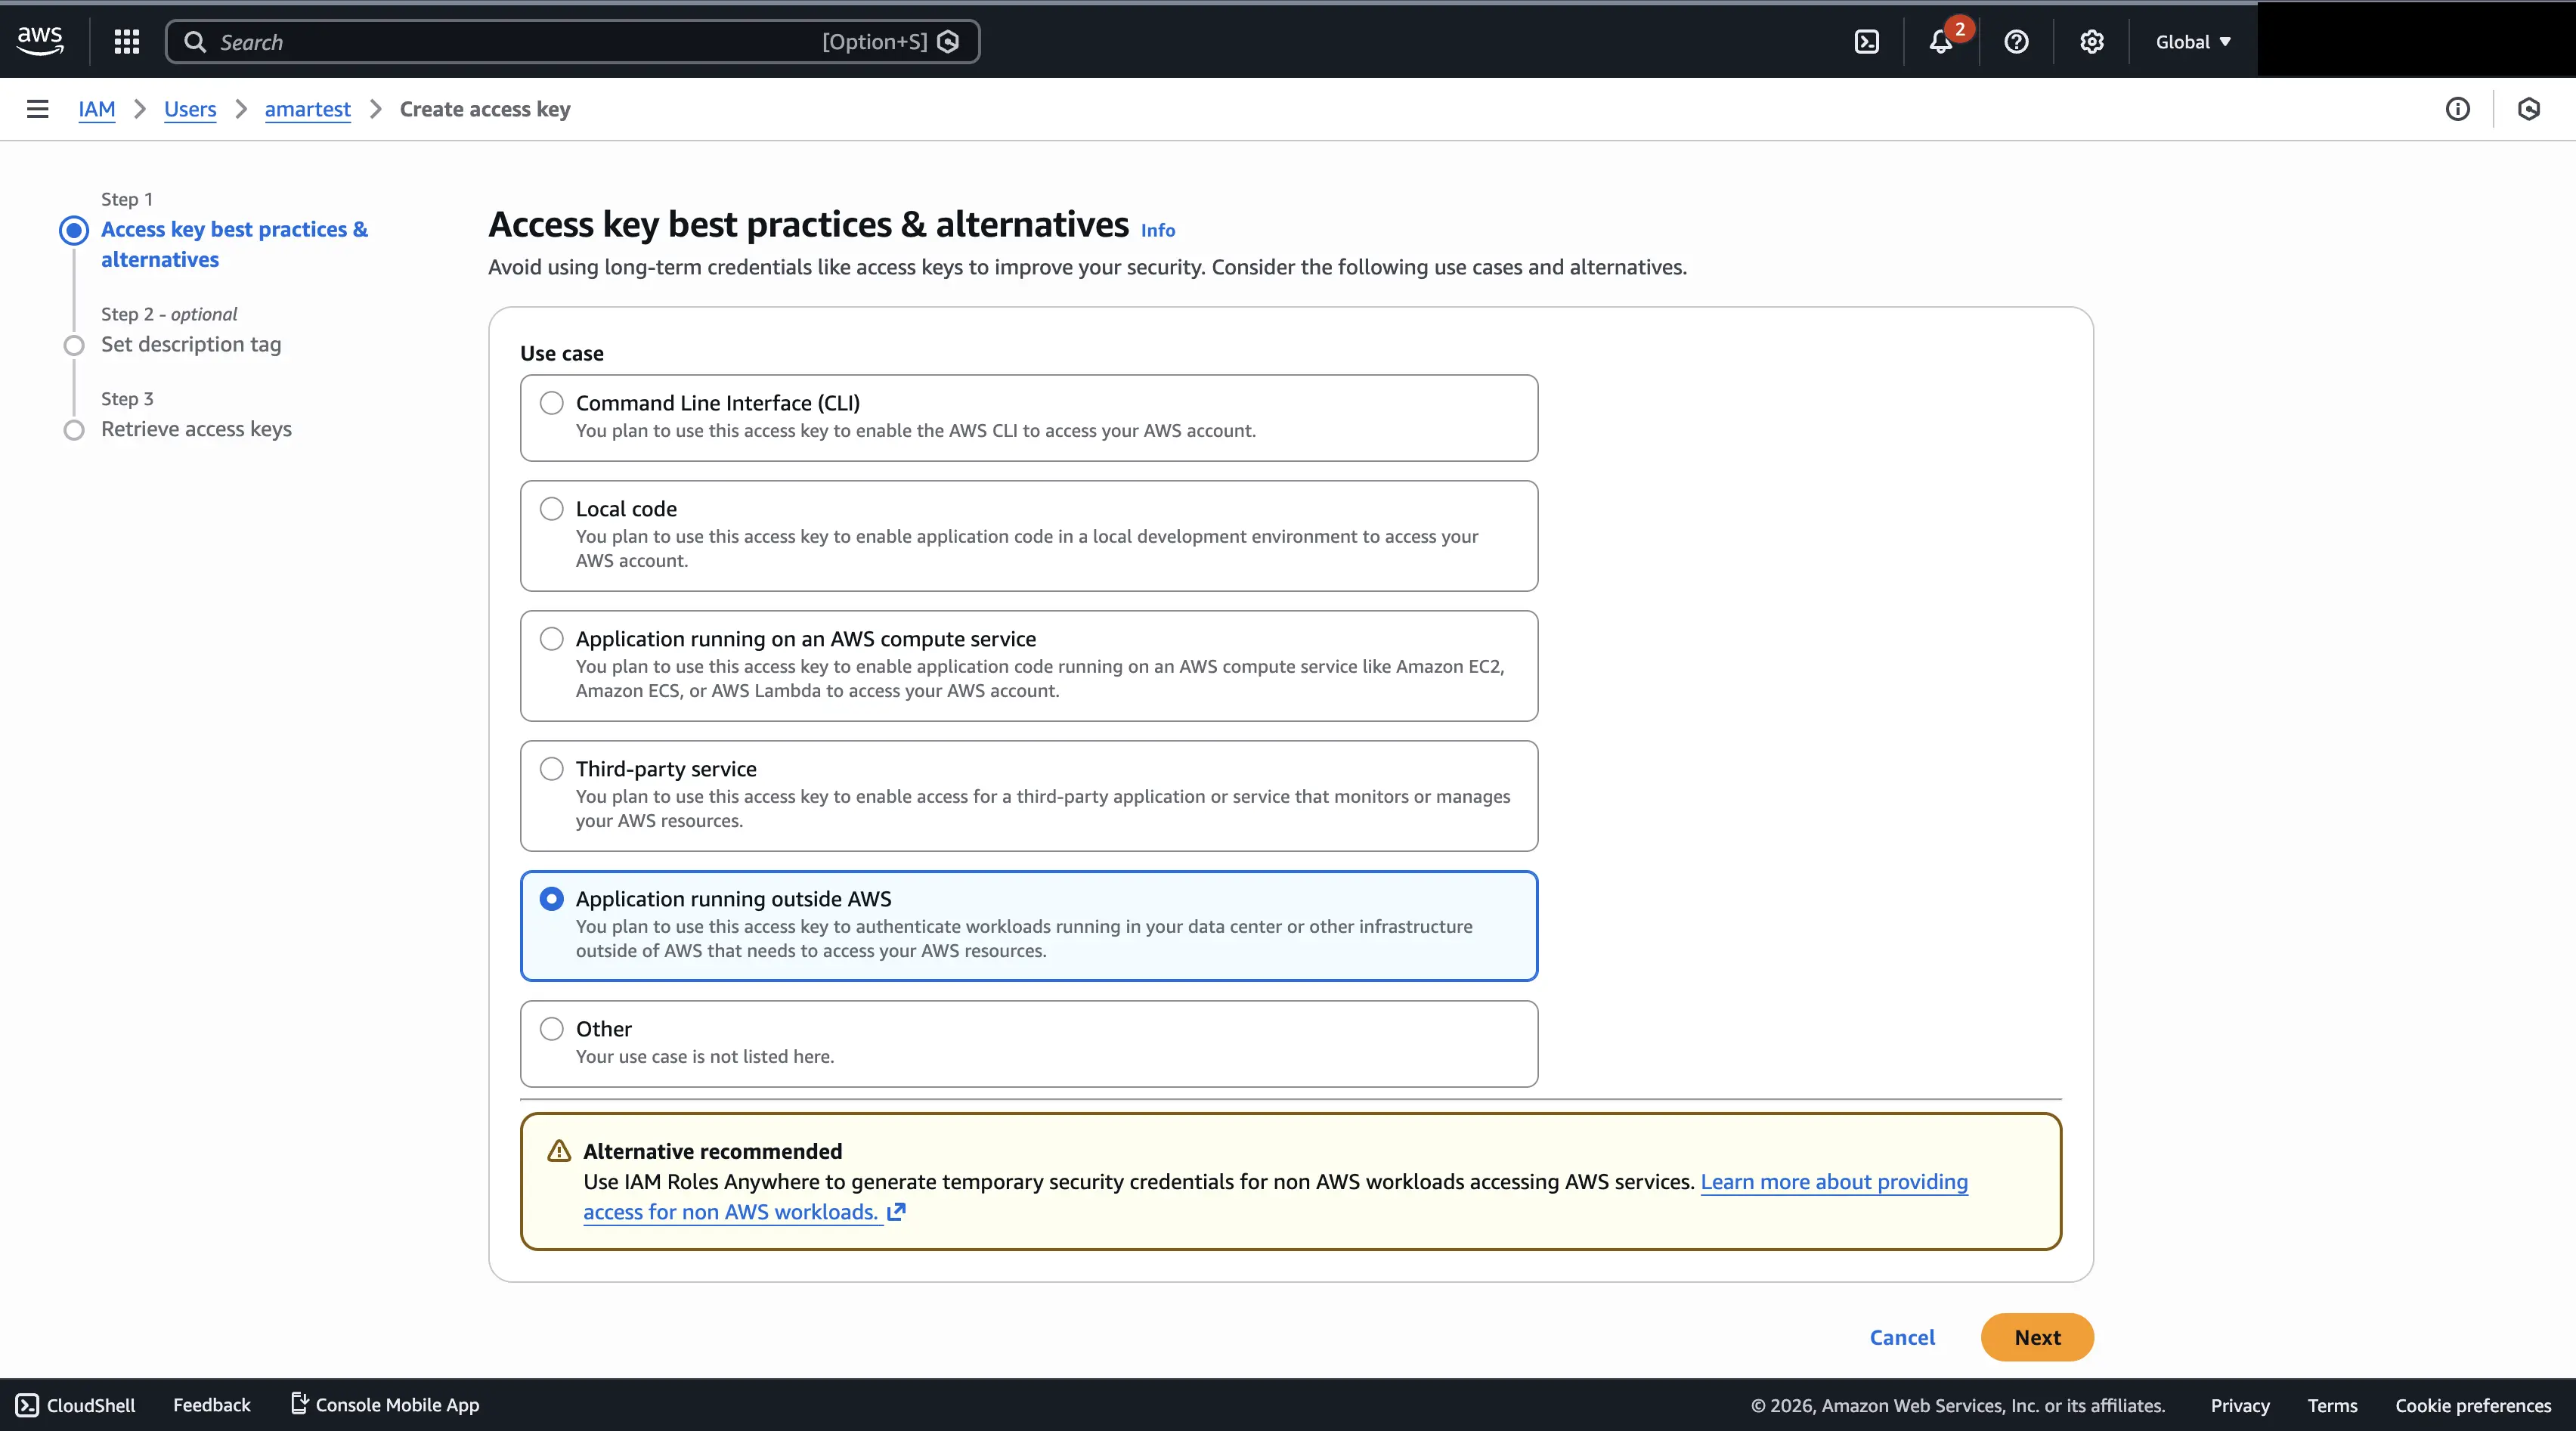Screen dimensions: 2576x1431
Task: Select Command Line Interface (CLI) radio
Action: coord(552,403)
